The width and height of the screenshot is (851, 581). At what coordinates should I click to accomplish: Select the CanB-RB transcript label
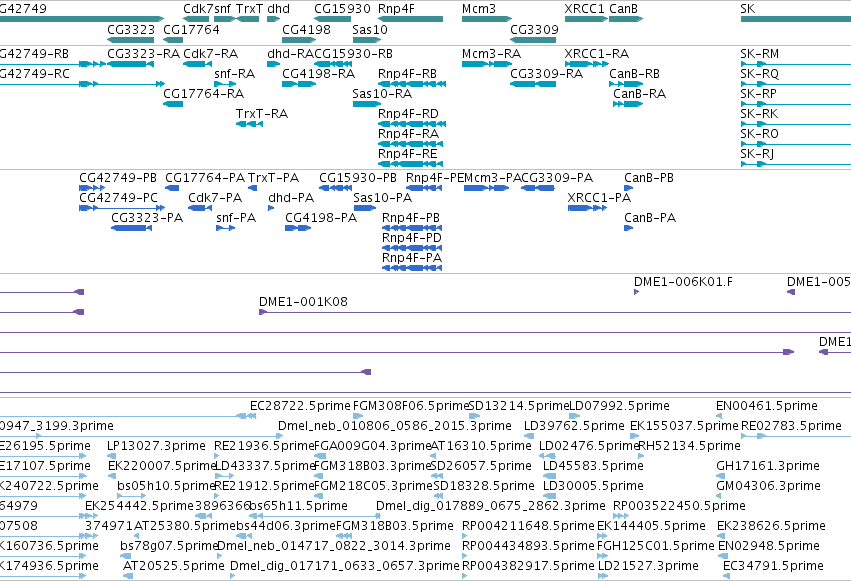click(x=634, y=74)
